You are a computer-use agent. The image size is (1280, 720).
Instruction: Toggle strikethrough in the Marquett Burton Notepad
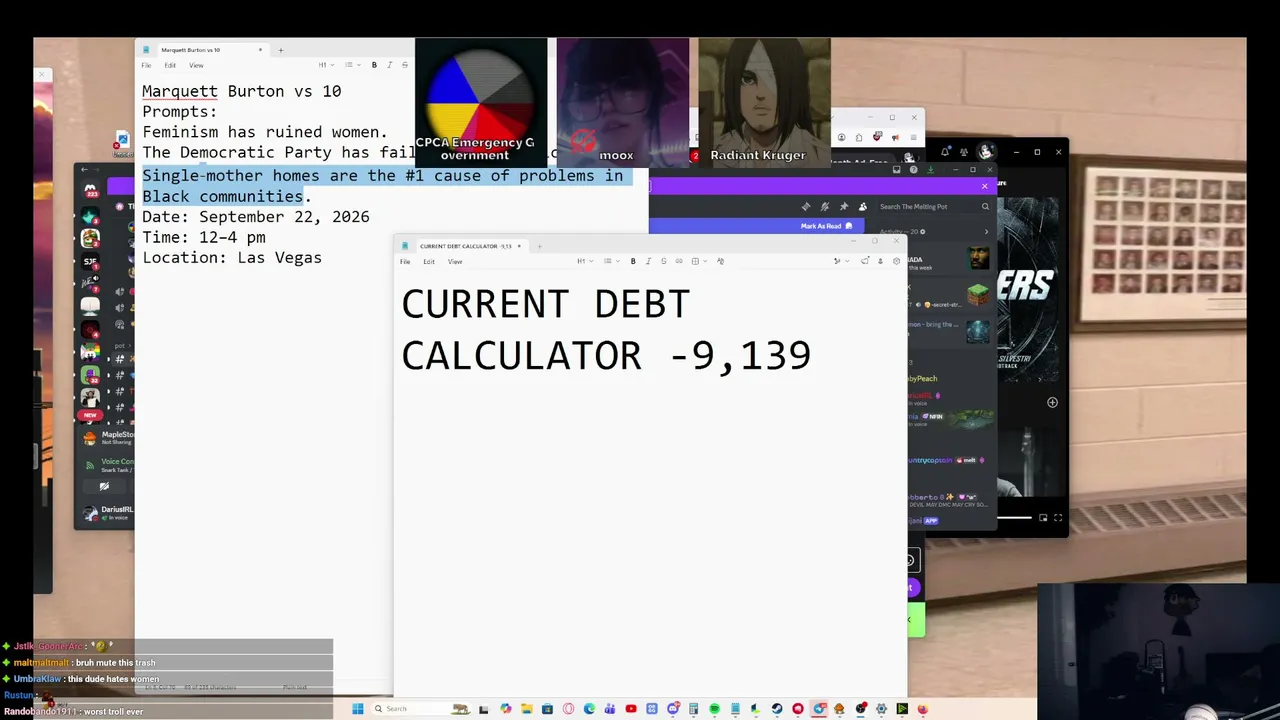coord(404,65)
